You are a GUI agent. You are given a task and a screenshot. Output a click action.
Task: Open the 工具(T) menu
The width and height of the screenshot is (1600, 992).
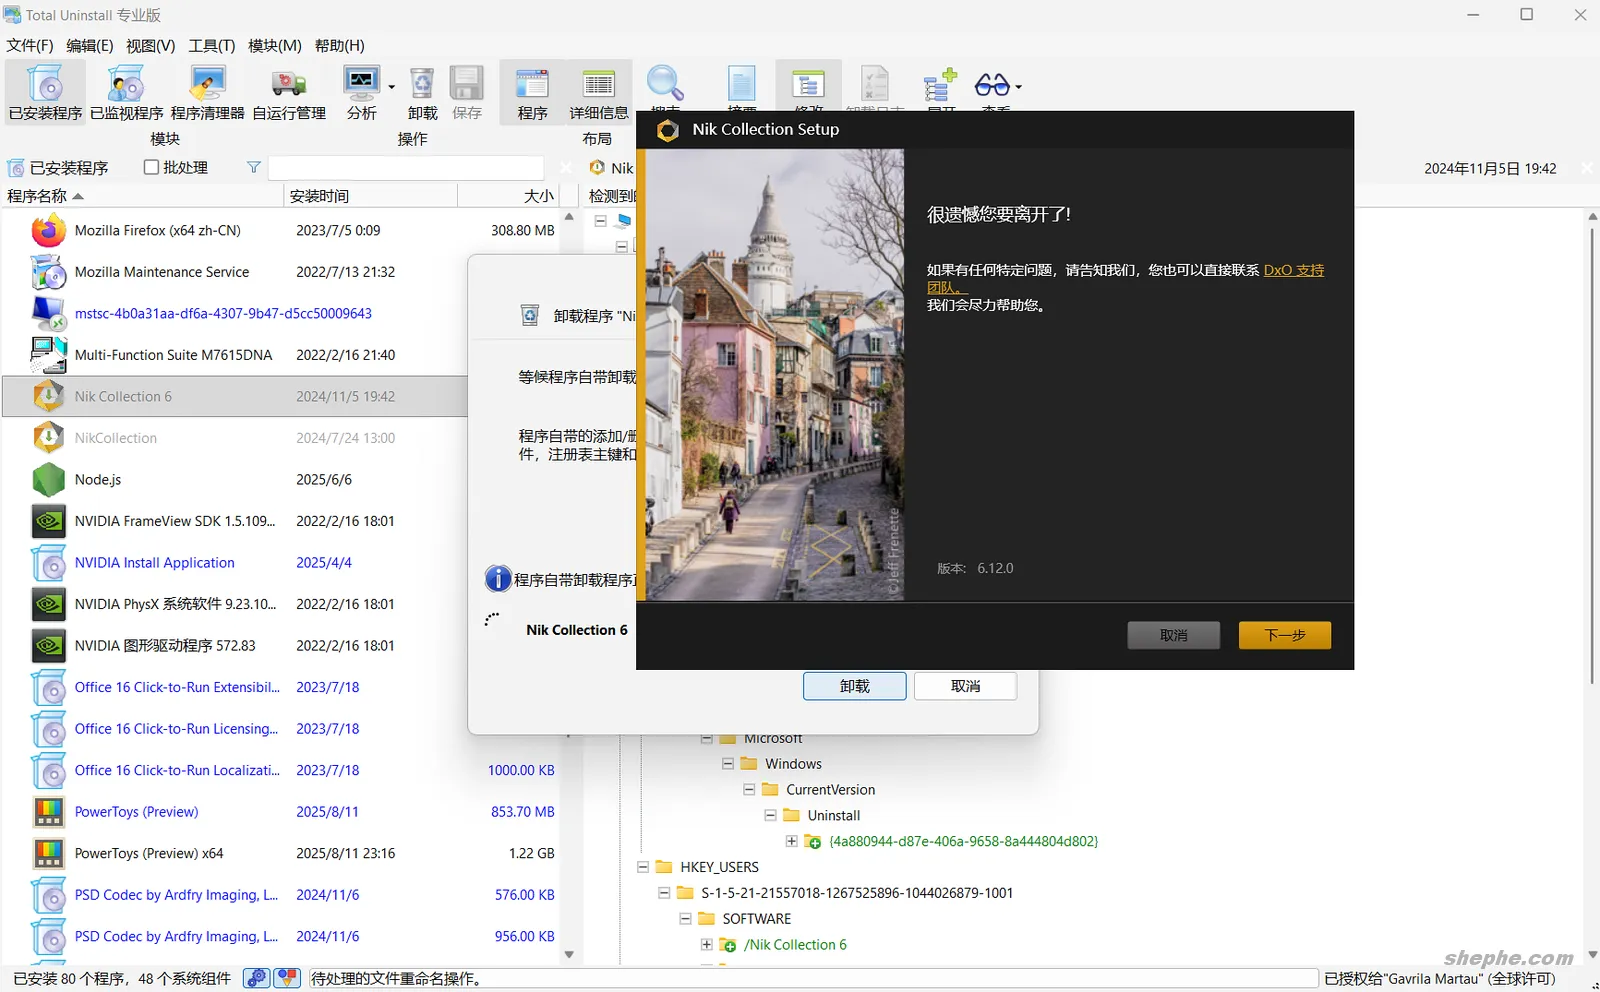211,46
